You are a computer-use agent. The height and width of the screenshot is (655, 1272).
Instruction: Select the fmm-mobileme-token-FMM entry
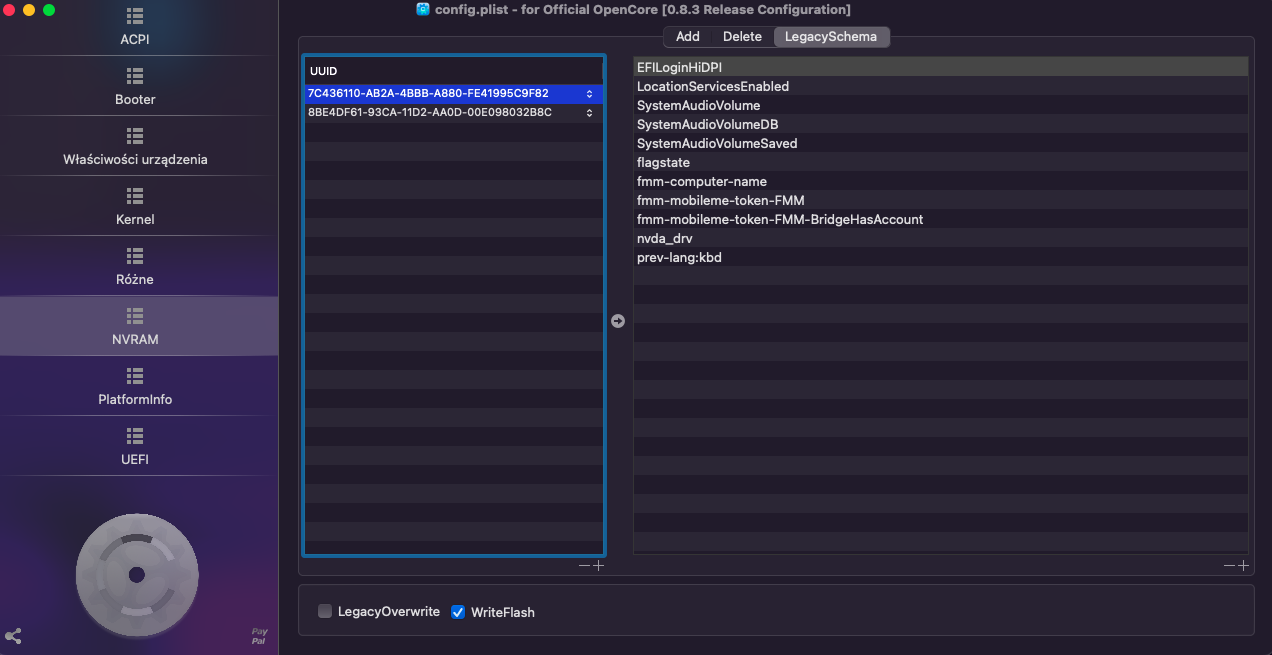point(941,200)
